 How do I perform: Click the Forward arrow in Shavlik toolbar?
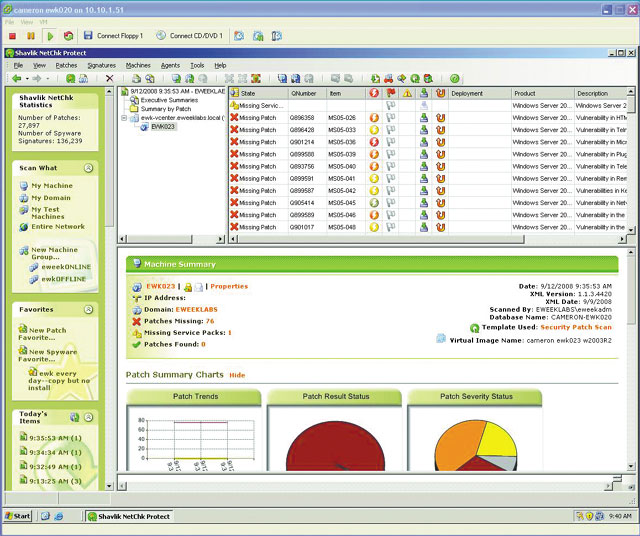click(x=37, y=78)
